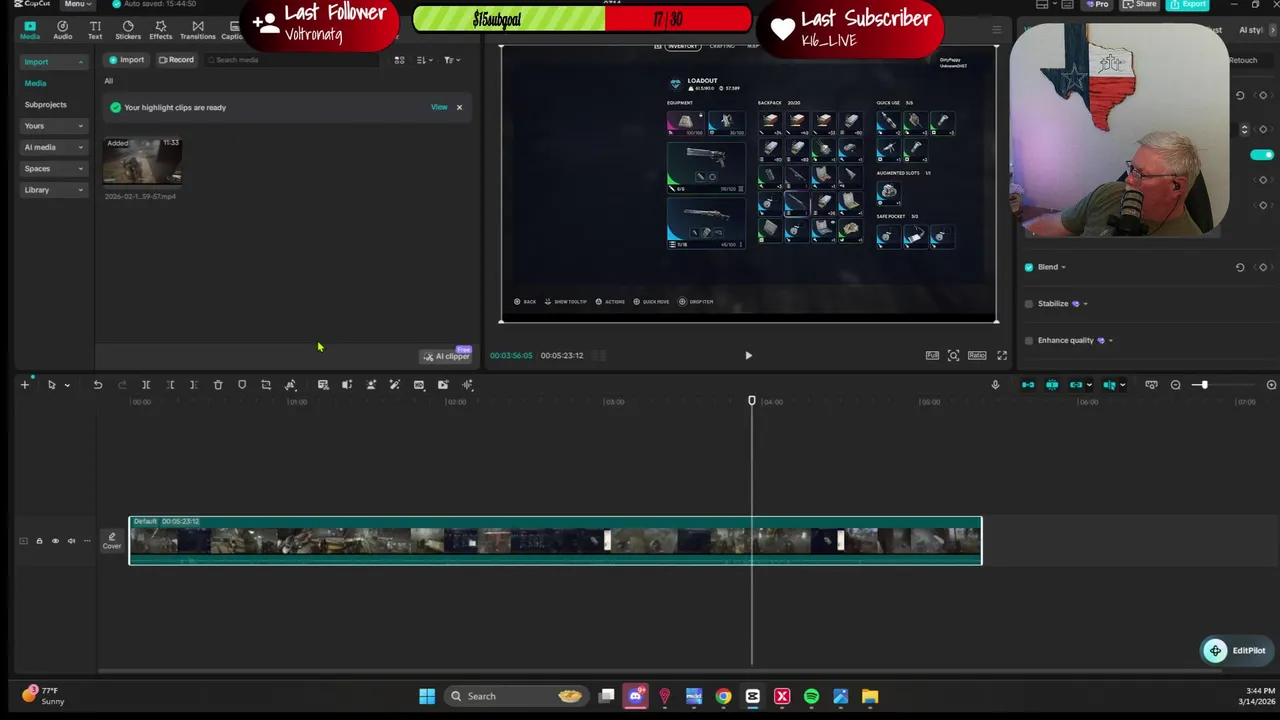This screenshot has height=720, width=1280.
Task: Click the add track plus icon
Action: tap(25, 385)
